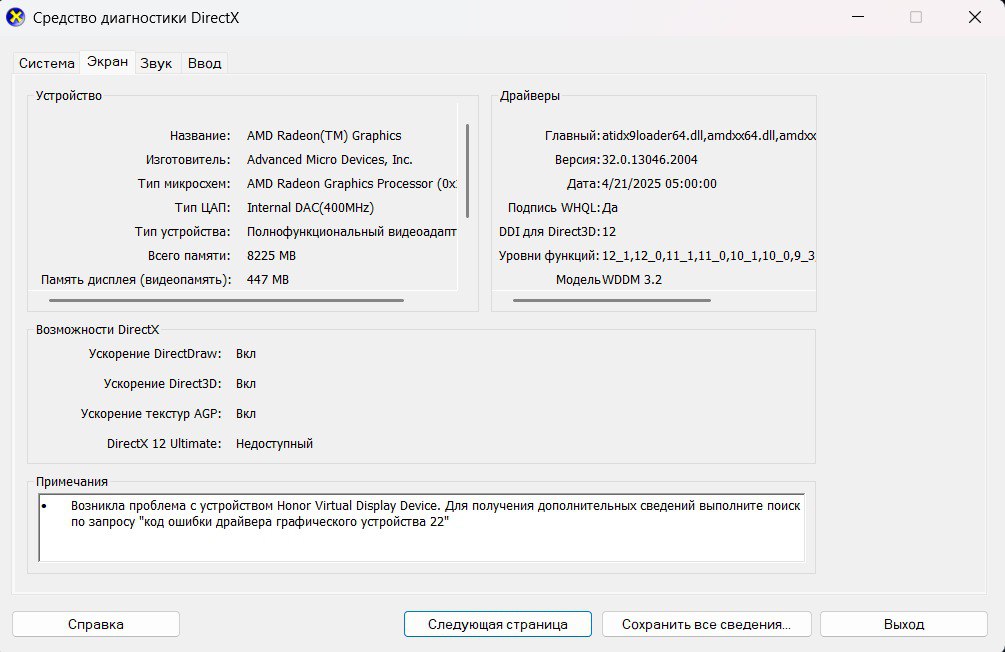Click the DDI для Direct3D value 12

608,231
